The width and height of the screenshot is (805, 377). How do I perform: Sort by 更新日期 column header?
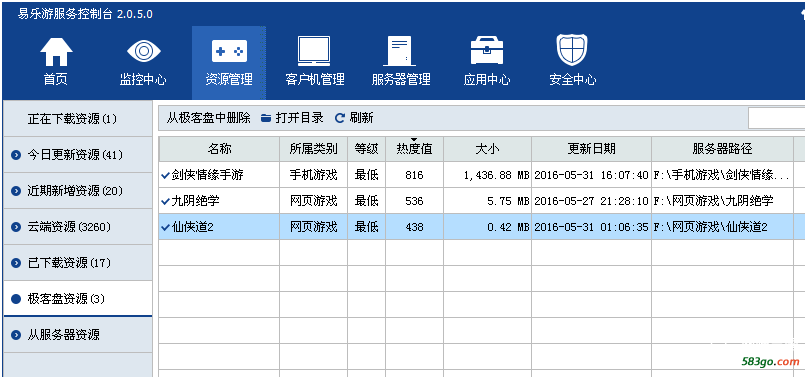click(x=591, y=149)
